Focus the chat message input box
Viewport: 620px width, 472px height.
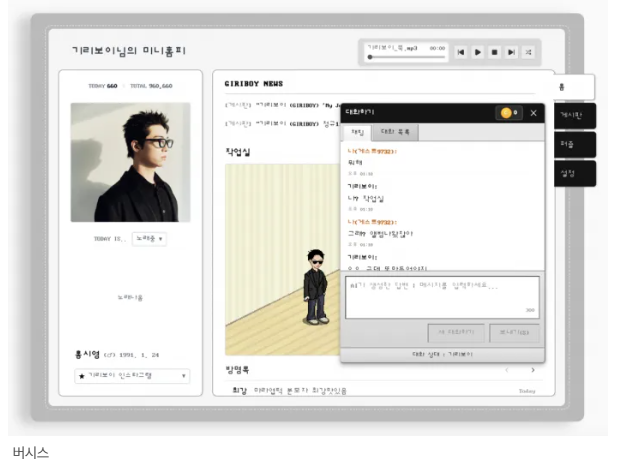pos(442,297)
